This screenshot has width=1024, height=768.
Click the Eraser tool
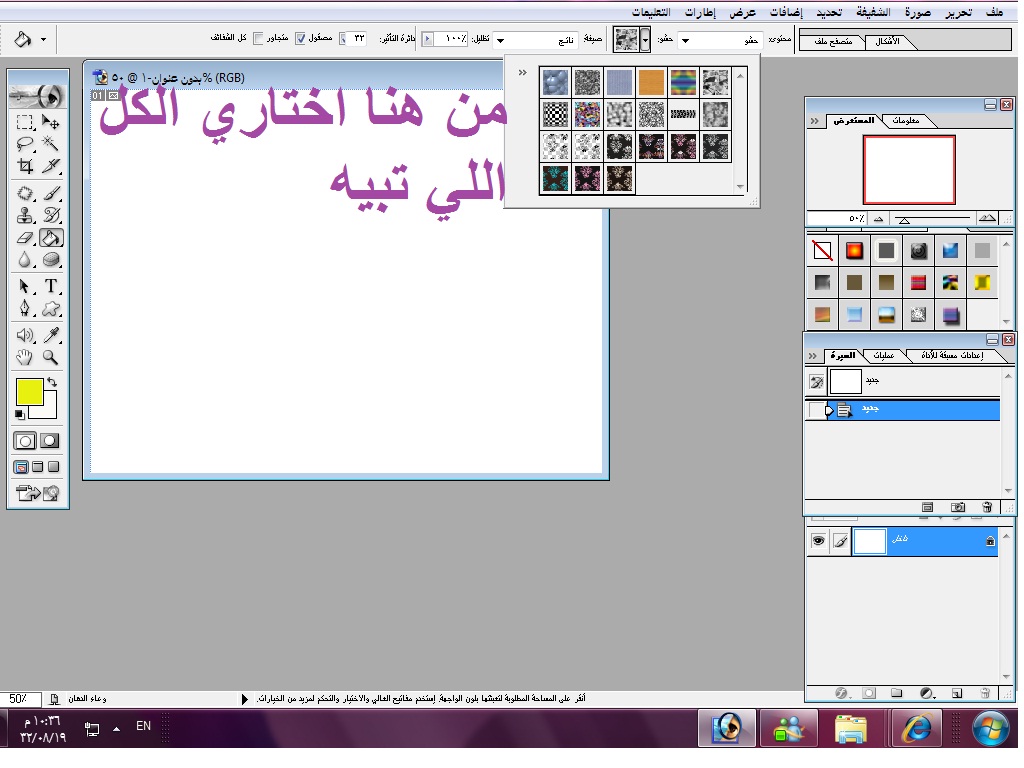click(x=25, y=238)
